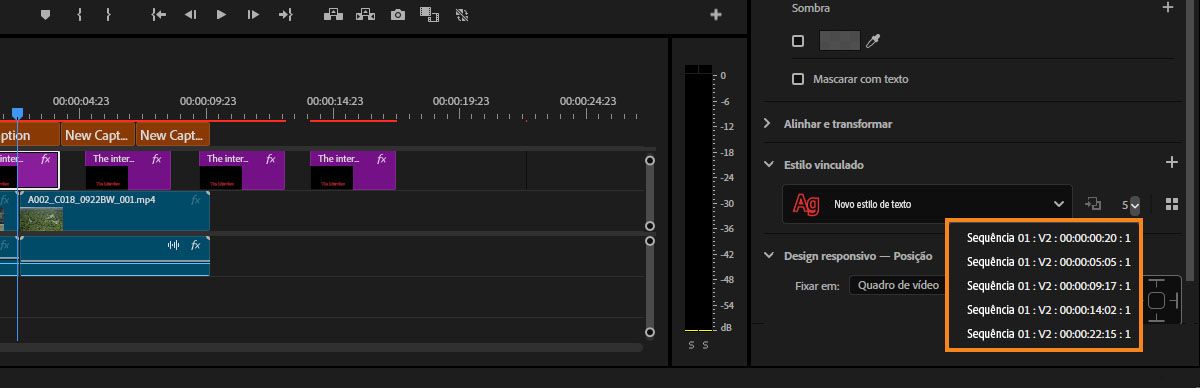Viewport: 1200px width, 388px height.
Task: Select Sequência 01 : V2 : 00:00:22:15 entry
Action: coord(1048,334)
